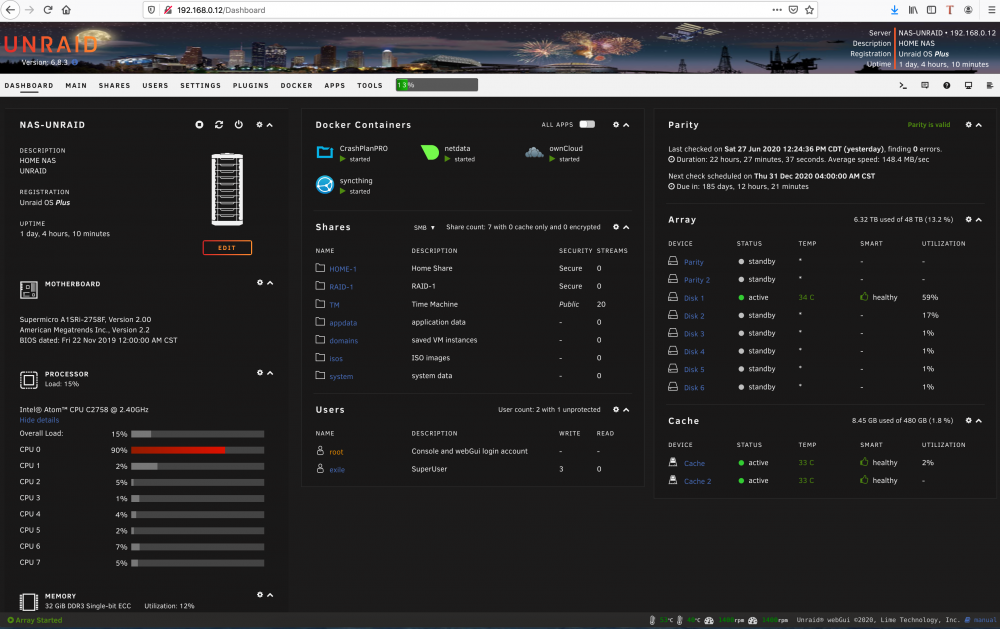
Task: Open Firefox hamburger menu
Action: pyautogui.click(x=992, y=10)
